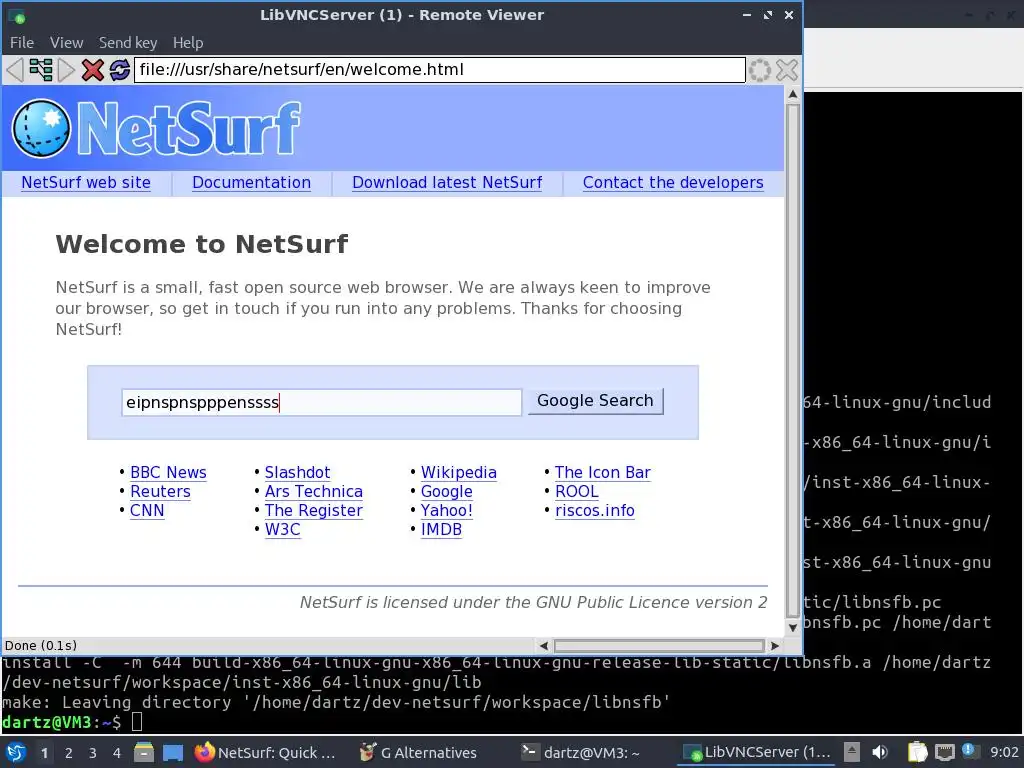Open the IMDB link

pyautogui.click(x=441, y=529)
